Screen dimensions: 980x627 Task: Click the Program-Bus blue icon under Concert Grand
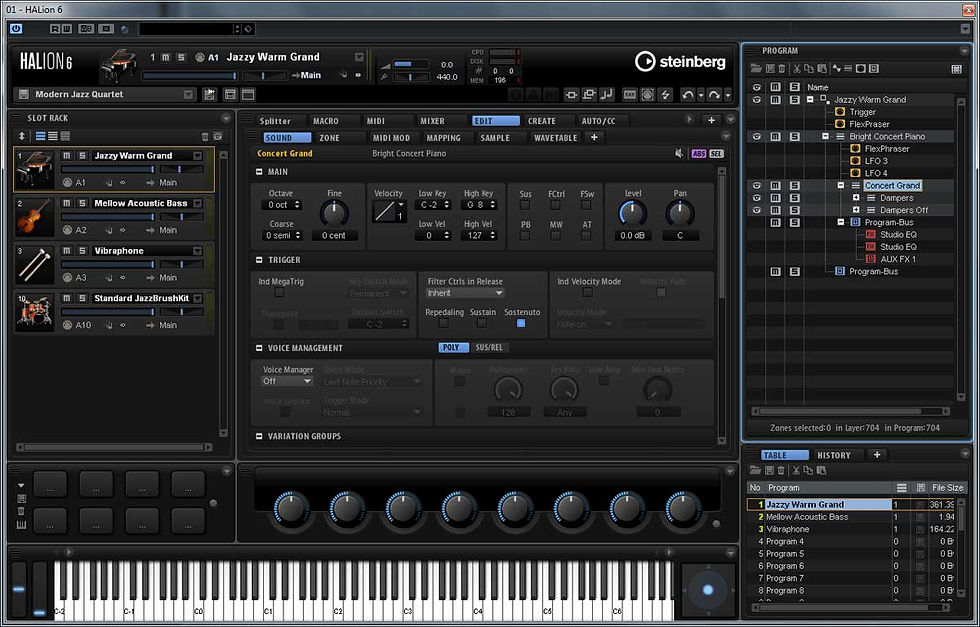pyautogui.click(x=855, y=223)
